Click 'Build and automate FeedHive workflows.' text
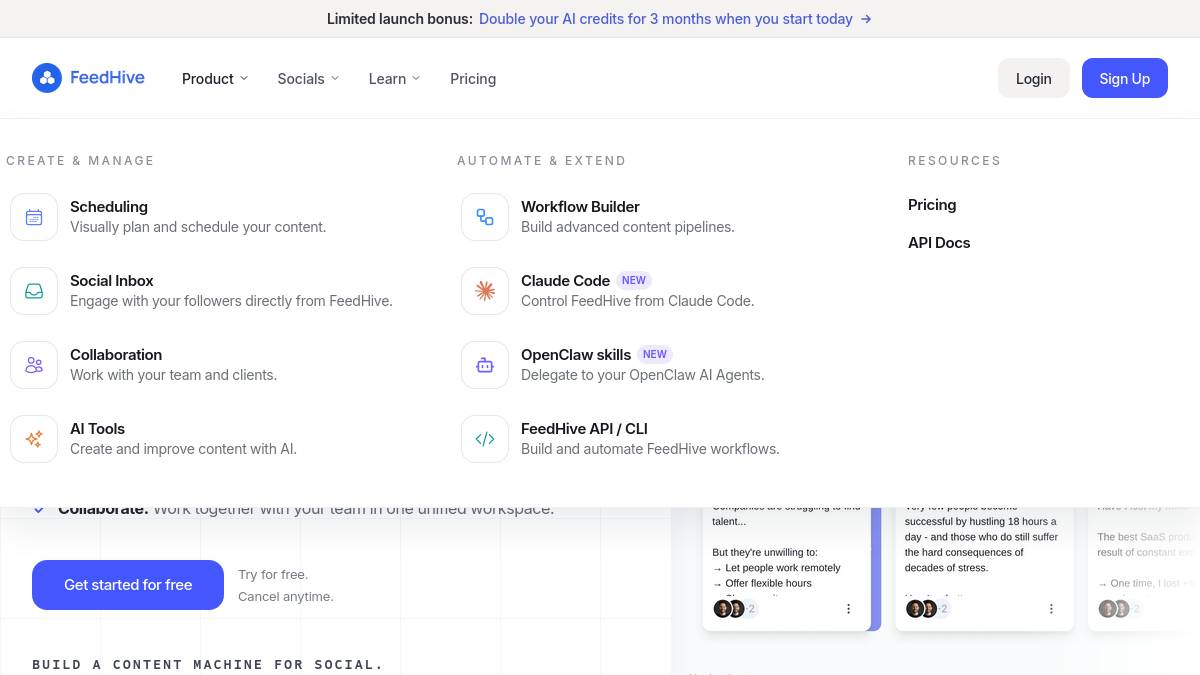This screenshot has height=675, width=1200. point(650,449)
